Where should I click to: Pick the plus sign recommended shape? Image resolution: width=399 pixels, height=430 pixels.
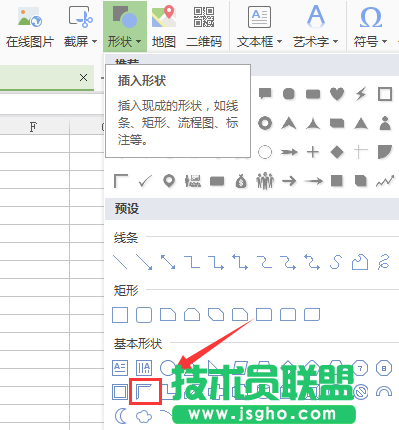313,152
